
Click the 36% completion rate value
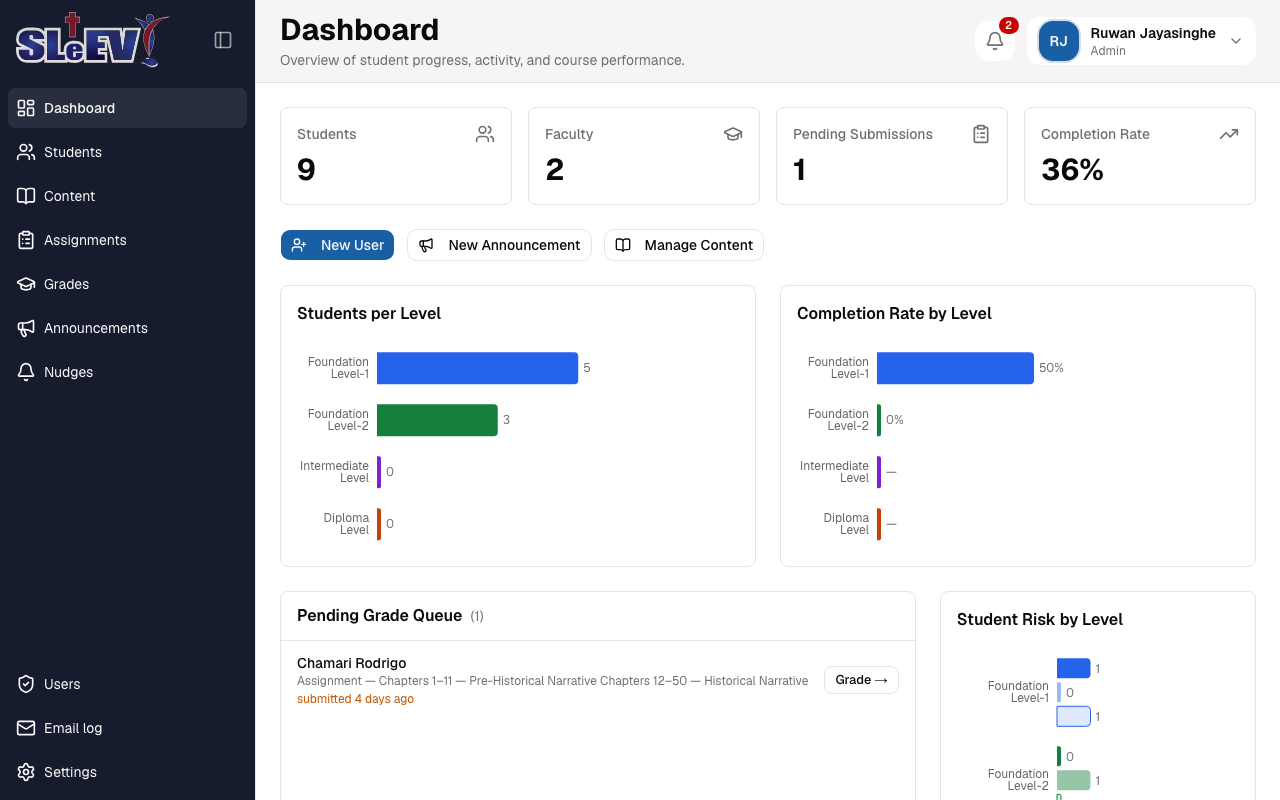(x=1072, y=170)
